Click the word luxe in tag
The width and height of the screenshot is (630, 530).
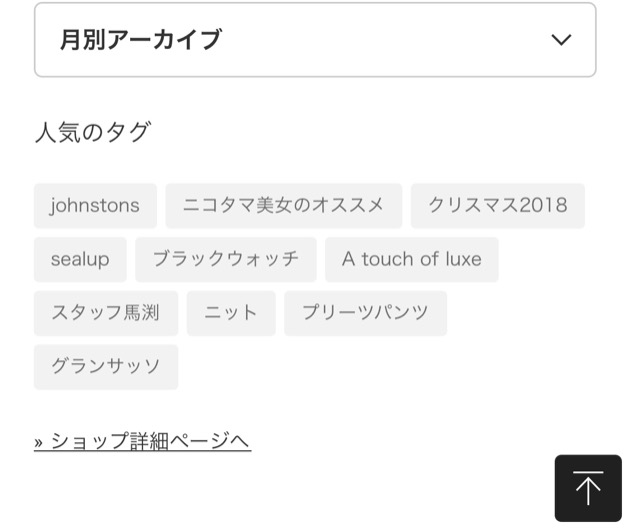(x=464, y=259)
